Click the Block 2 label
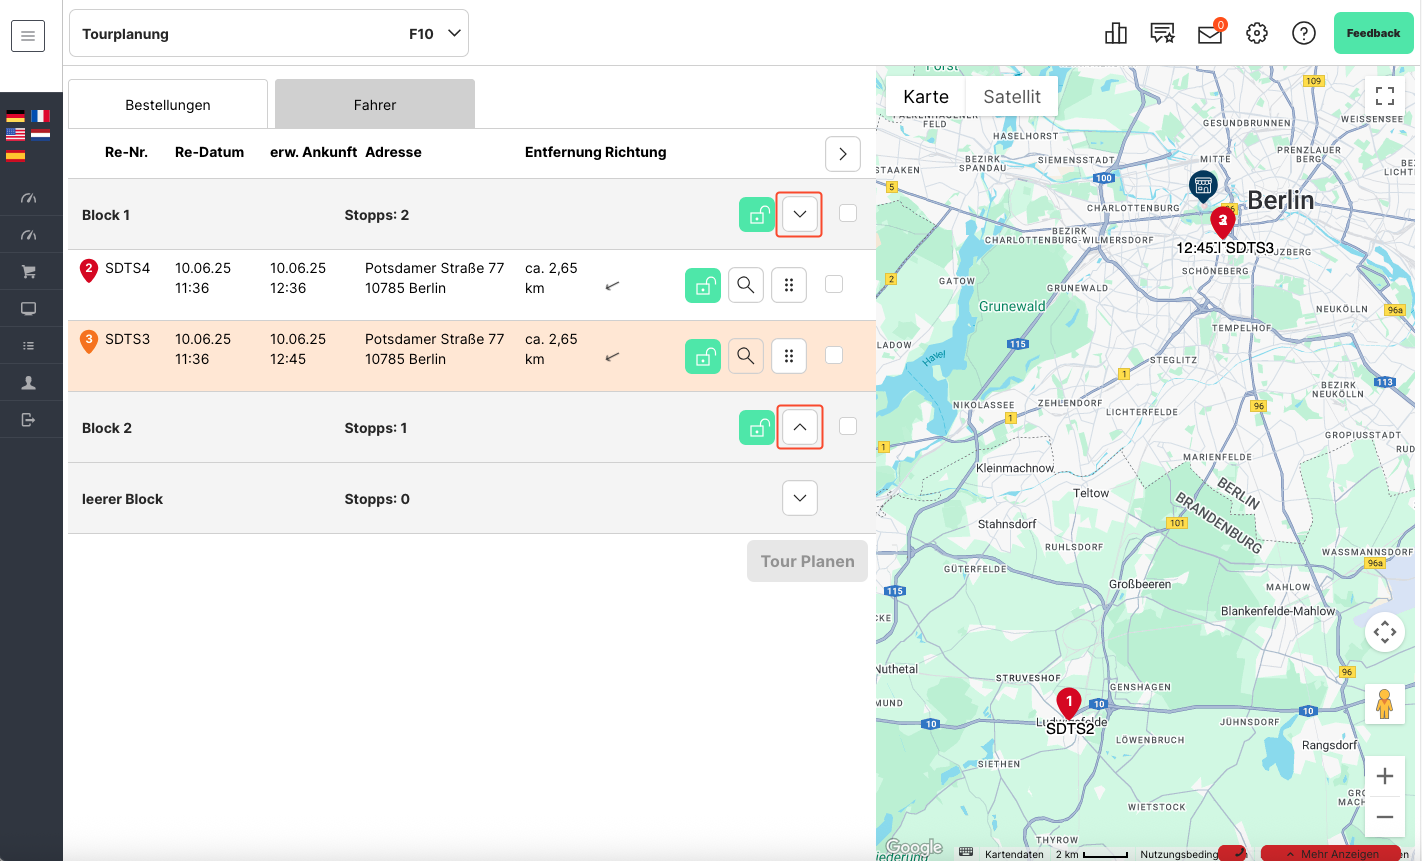 (107, 428)
